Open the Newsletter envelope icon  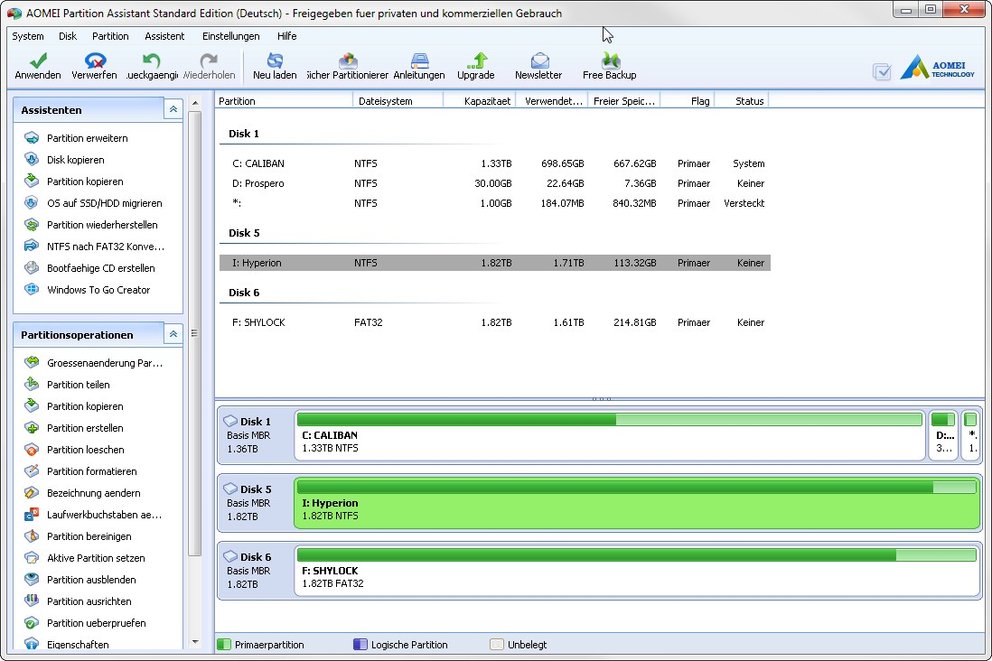(x=539, y=61)
